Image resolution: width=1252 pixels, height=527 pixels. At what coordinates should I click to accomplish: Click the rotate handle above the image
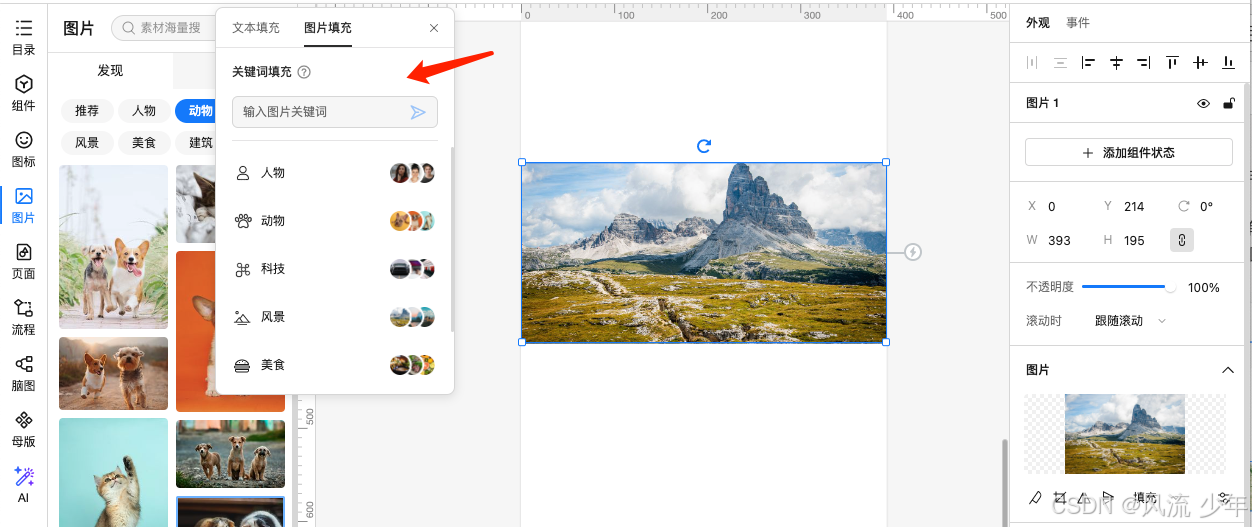(x=704, y=146)
